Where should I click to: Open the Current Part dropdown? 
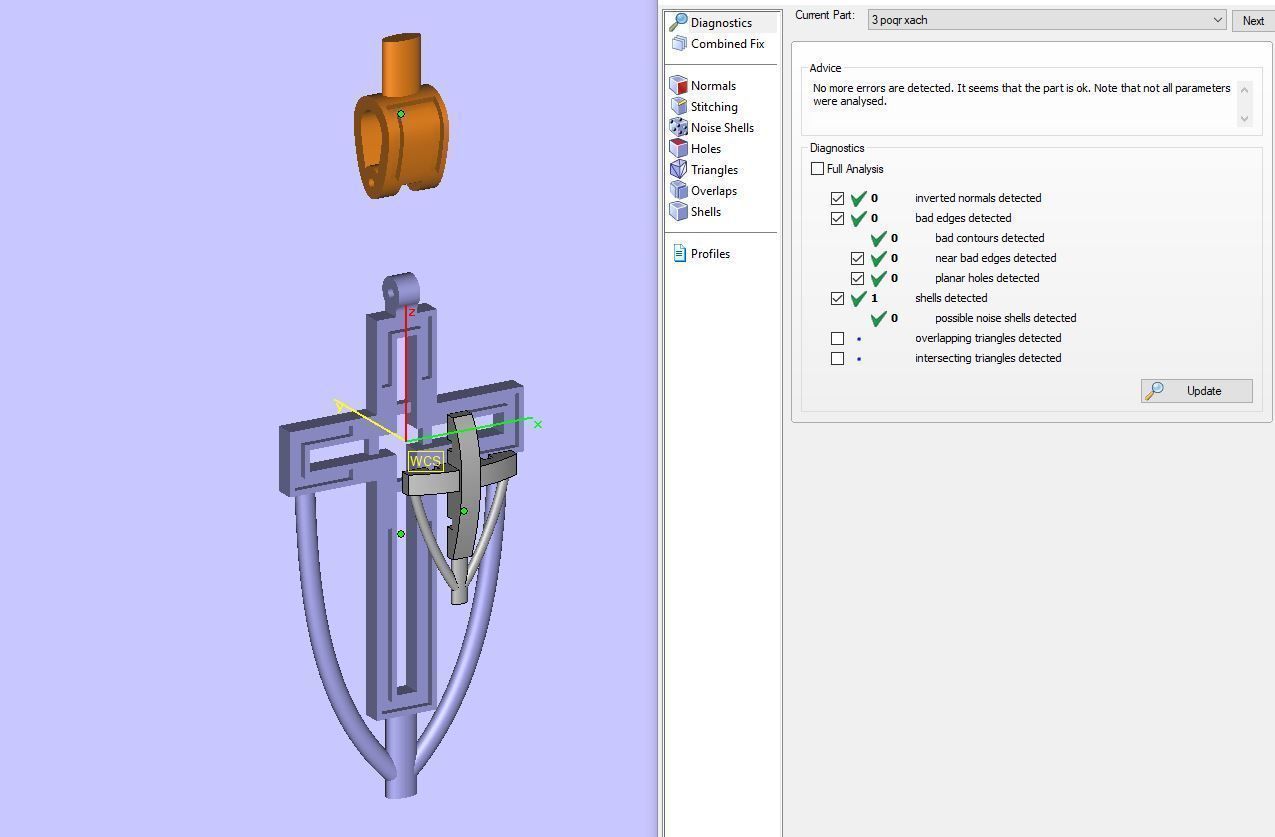(x=1046, y=20)
